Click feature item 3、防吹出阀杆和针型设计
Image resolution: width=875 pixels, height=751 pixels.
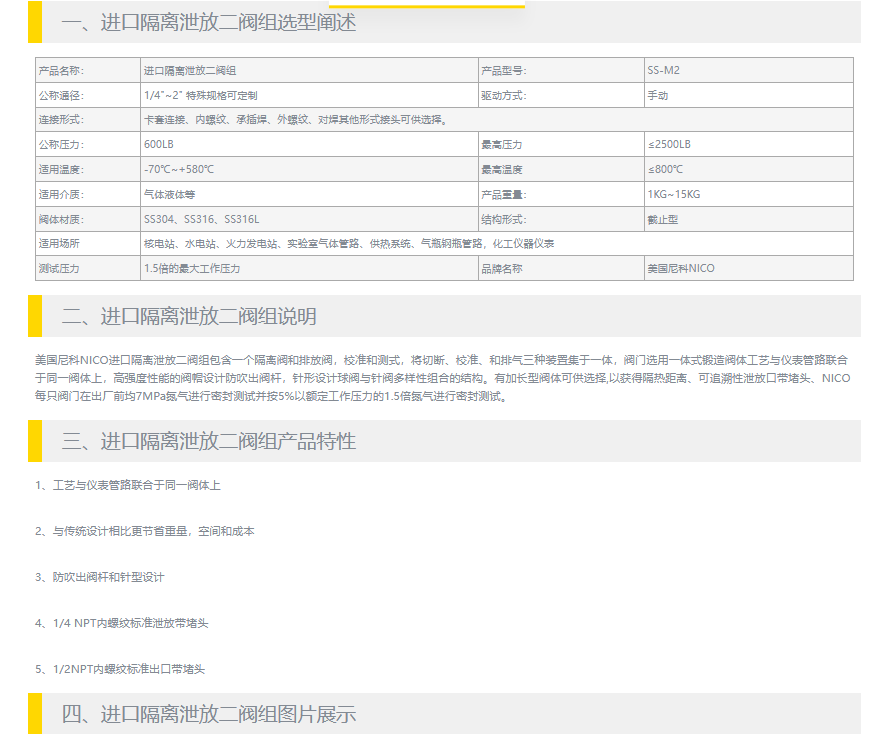(99, 577)
